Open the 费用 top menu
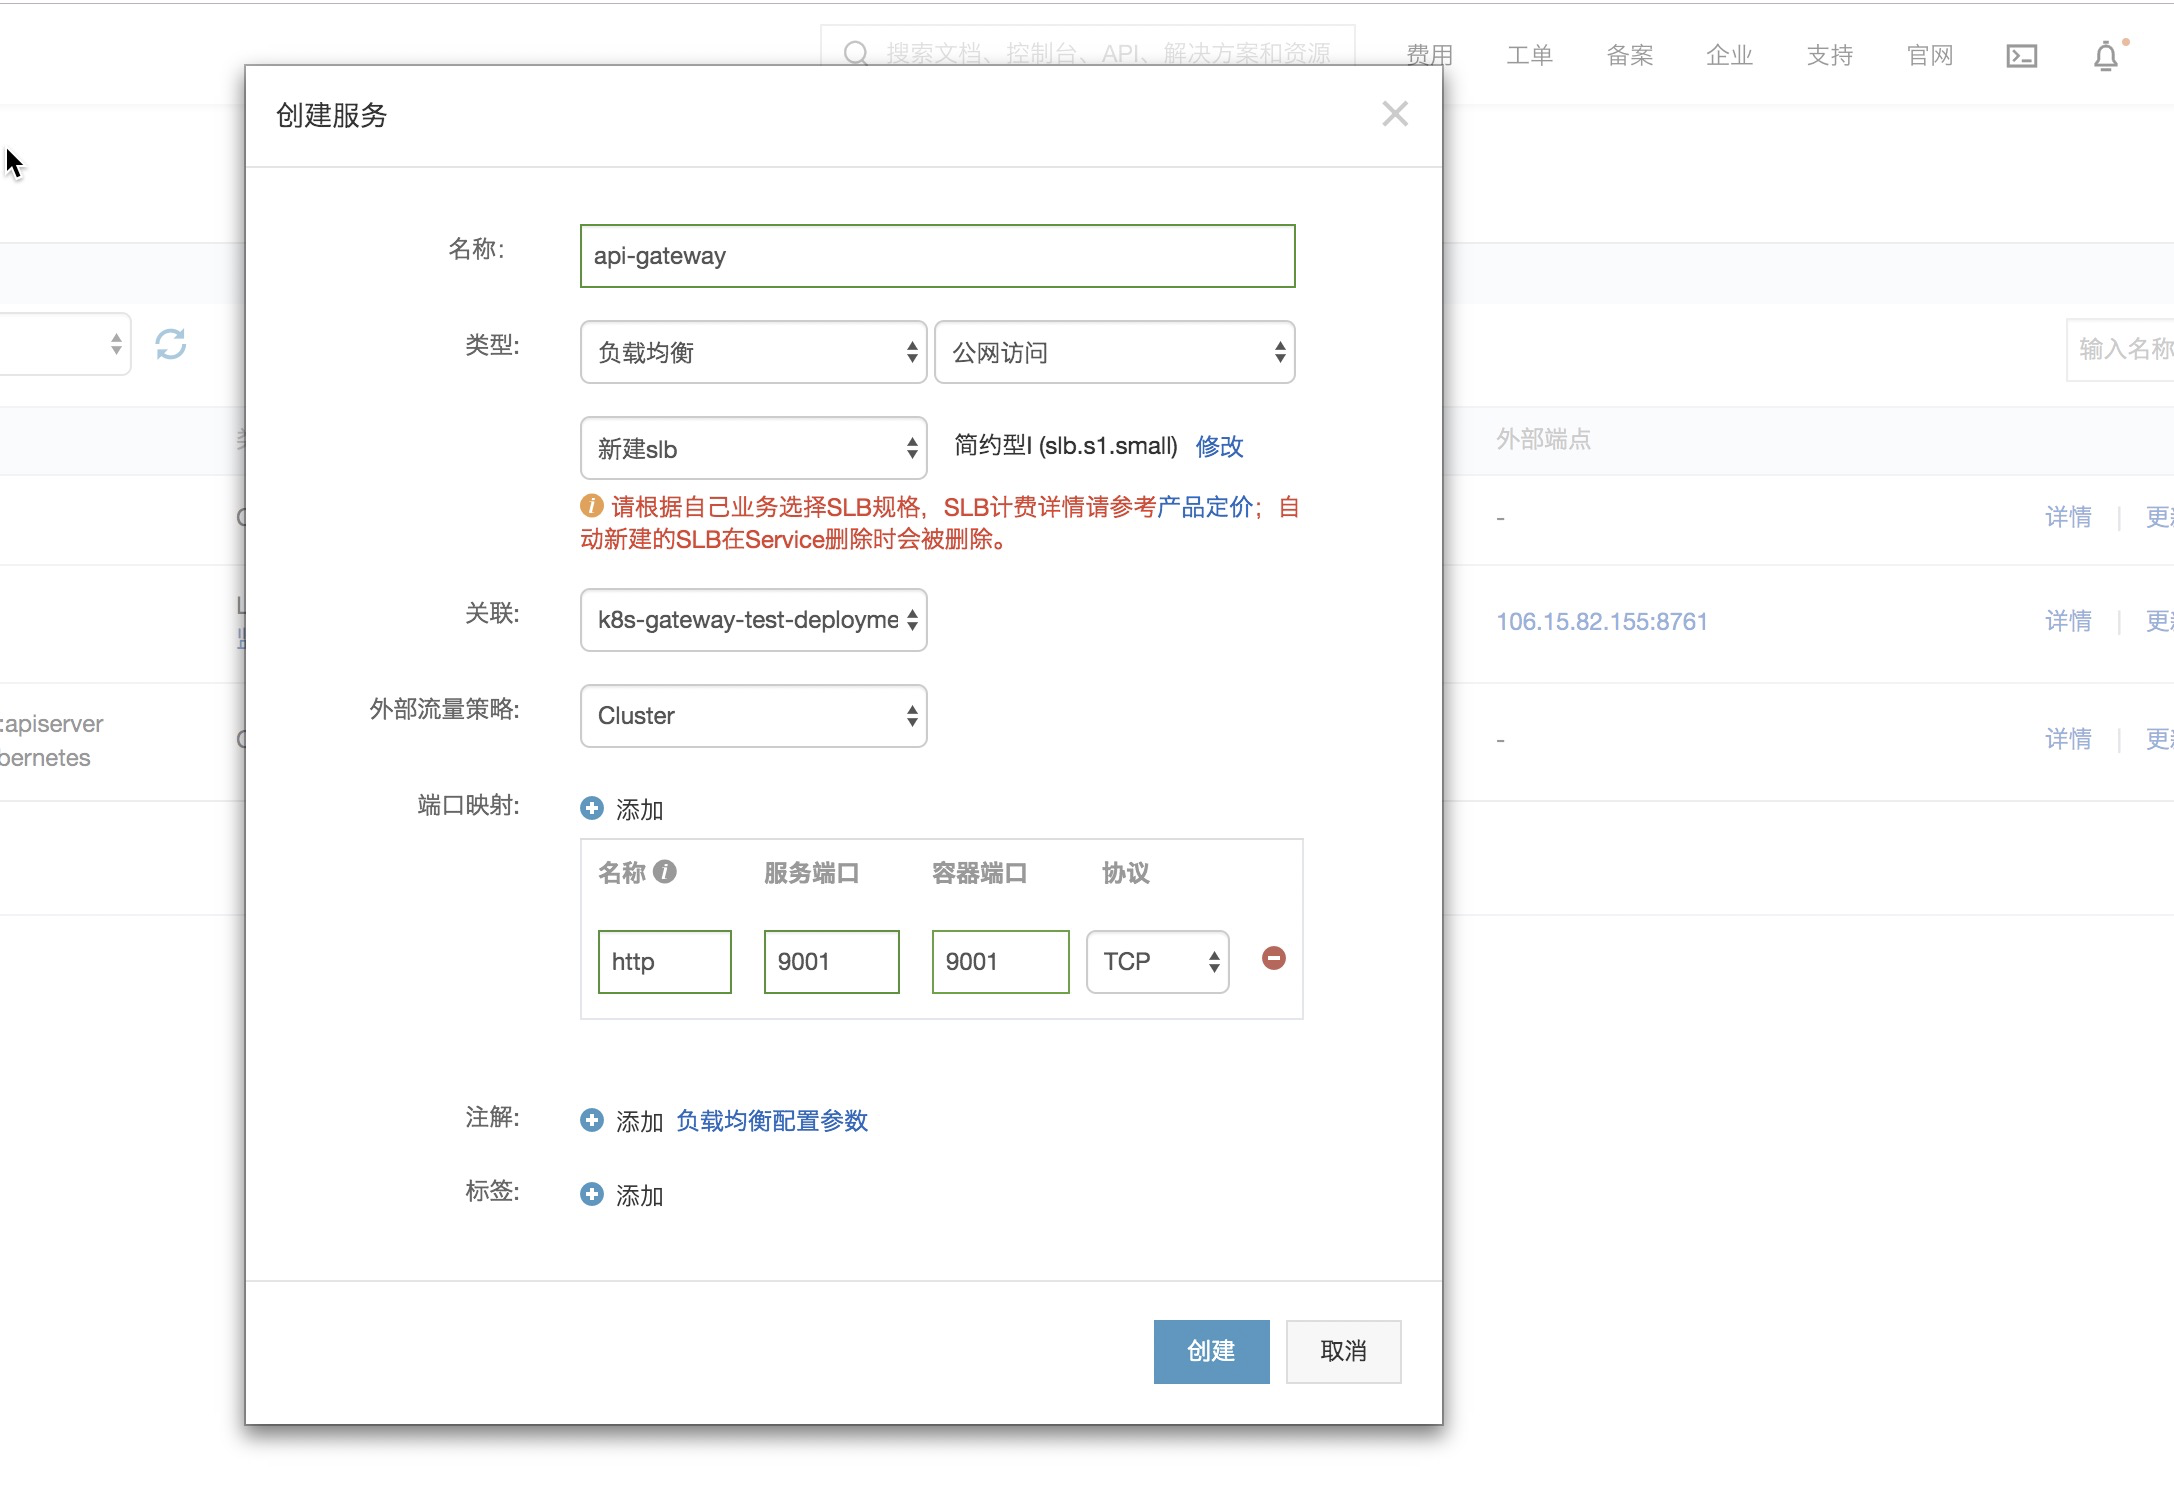2174x1506 pixels. coord(1429,55)
